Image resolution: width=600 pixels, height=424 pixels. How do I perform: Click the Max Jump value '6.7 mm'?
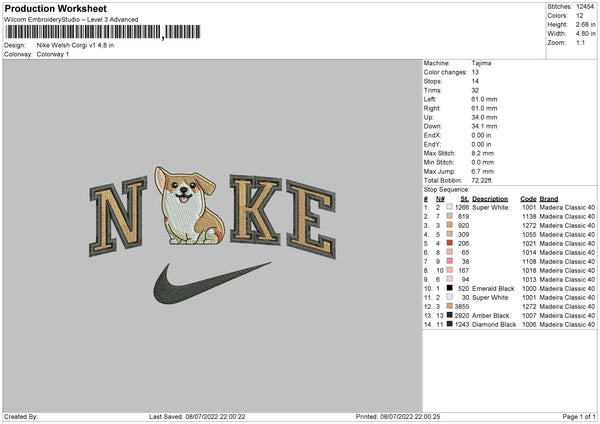(x=483, y=171)
